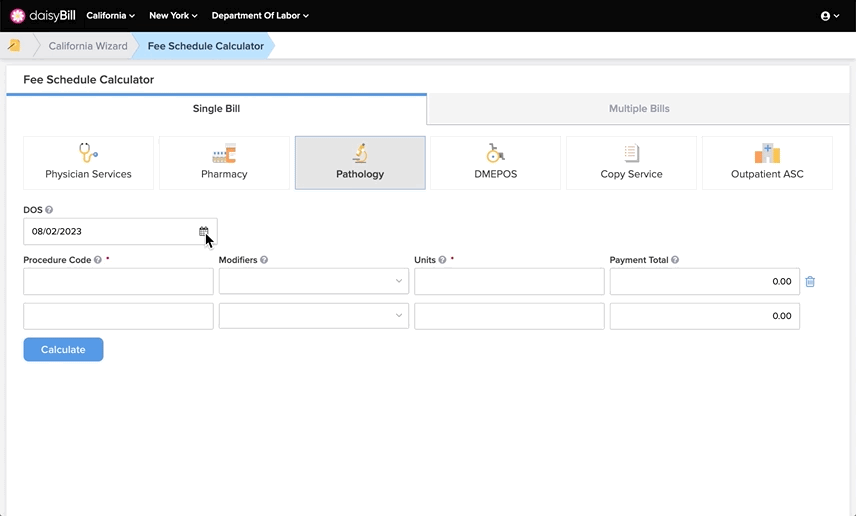
Task: Select the Copy Service card
Action: pos(632,163)
